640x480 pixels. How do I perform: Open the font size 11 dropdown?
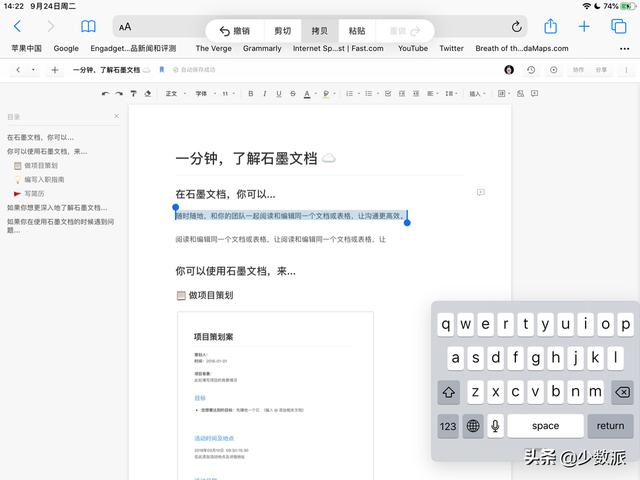click(229, 93)
